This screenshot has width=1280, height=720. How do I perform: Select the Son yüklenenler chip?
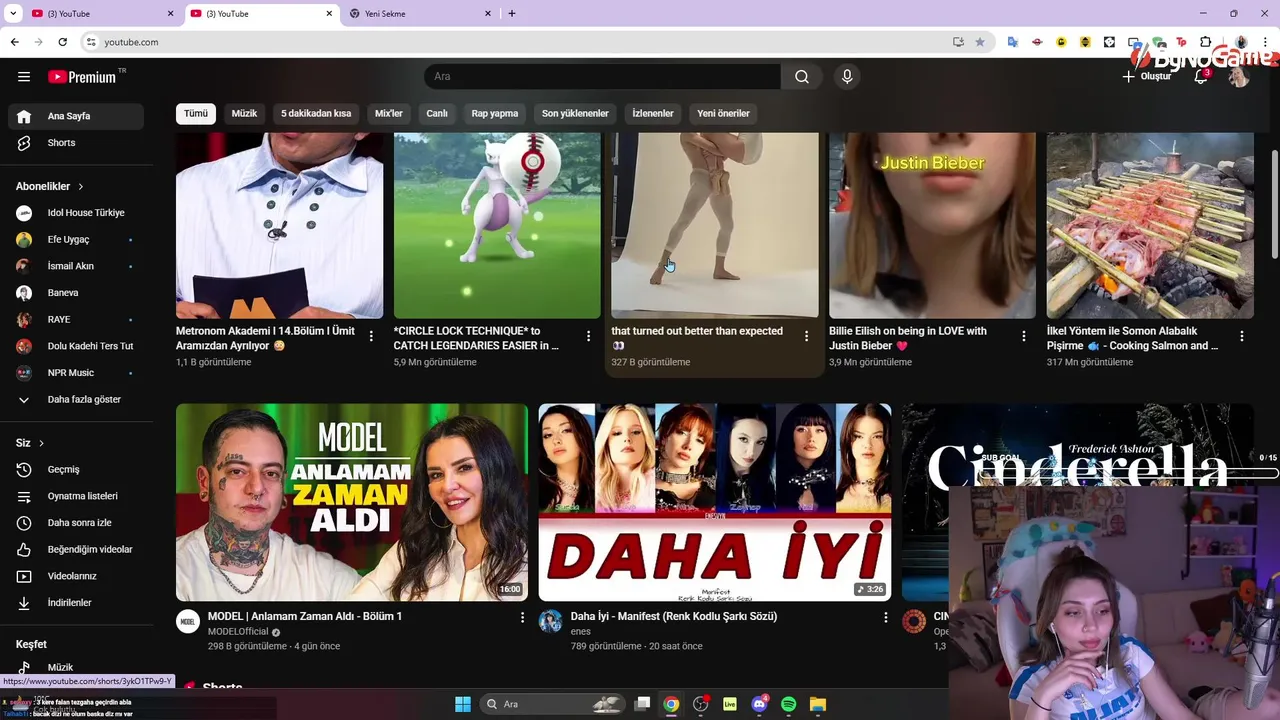tap(575, 114)
